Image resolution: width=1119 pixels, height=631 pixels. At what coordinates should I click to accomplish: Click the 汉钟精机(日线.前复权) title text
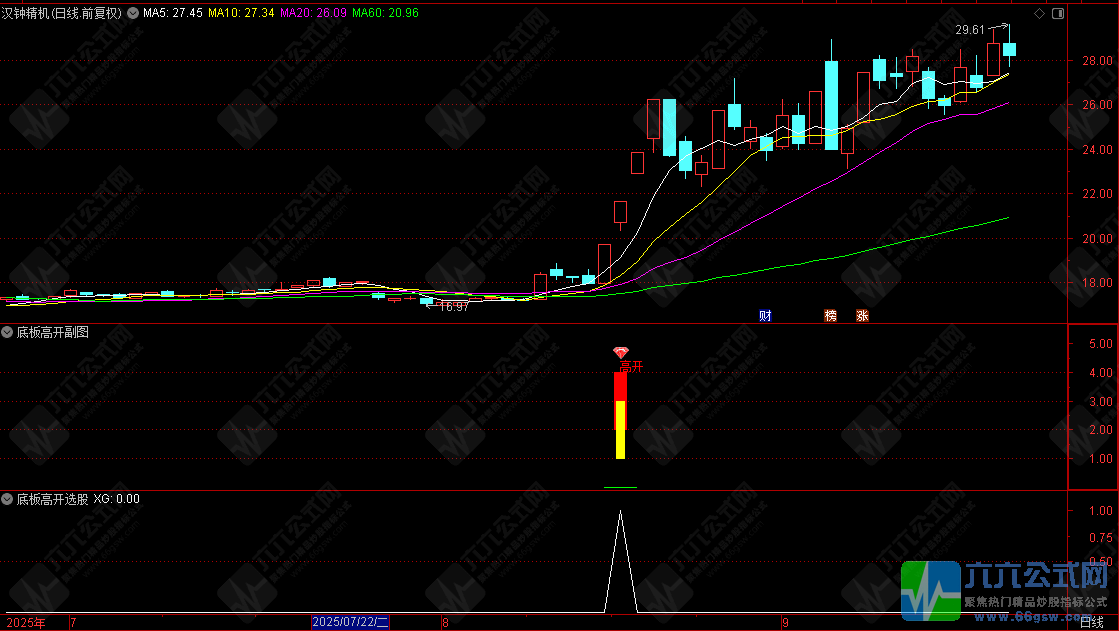point(62,13)
